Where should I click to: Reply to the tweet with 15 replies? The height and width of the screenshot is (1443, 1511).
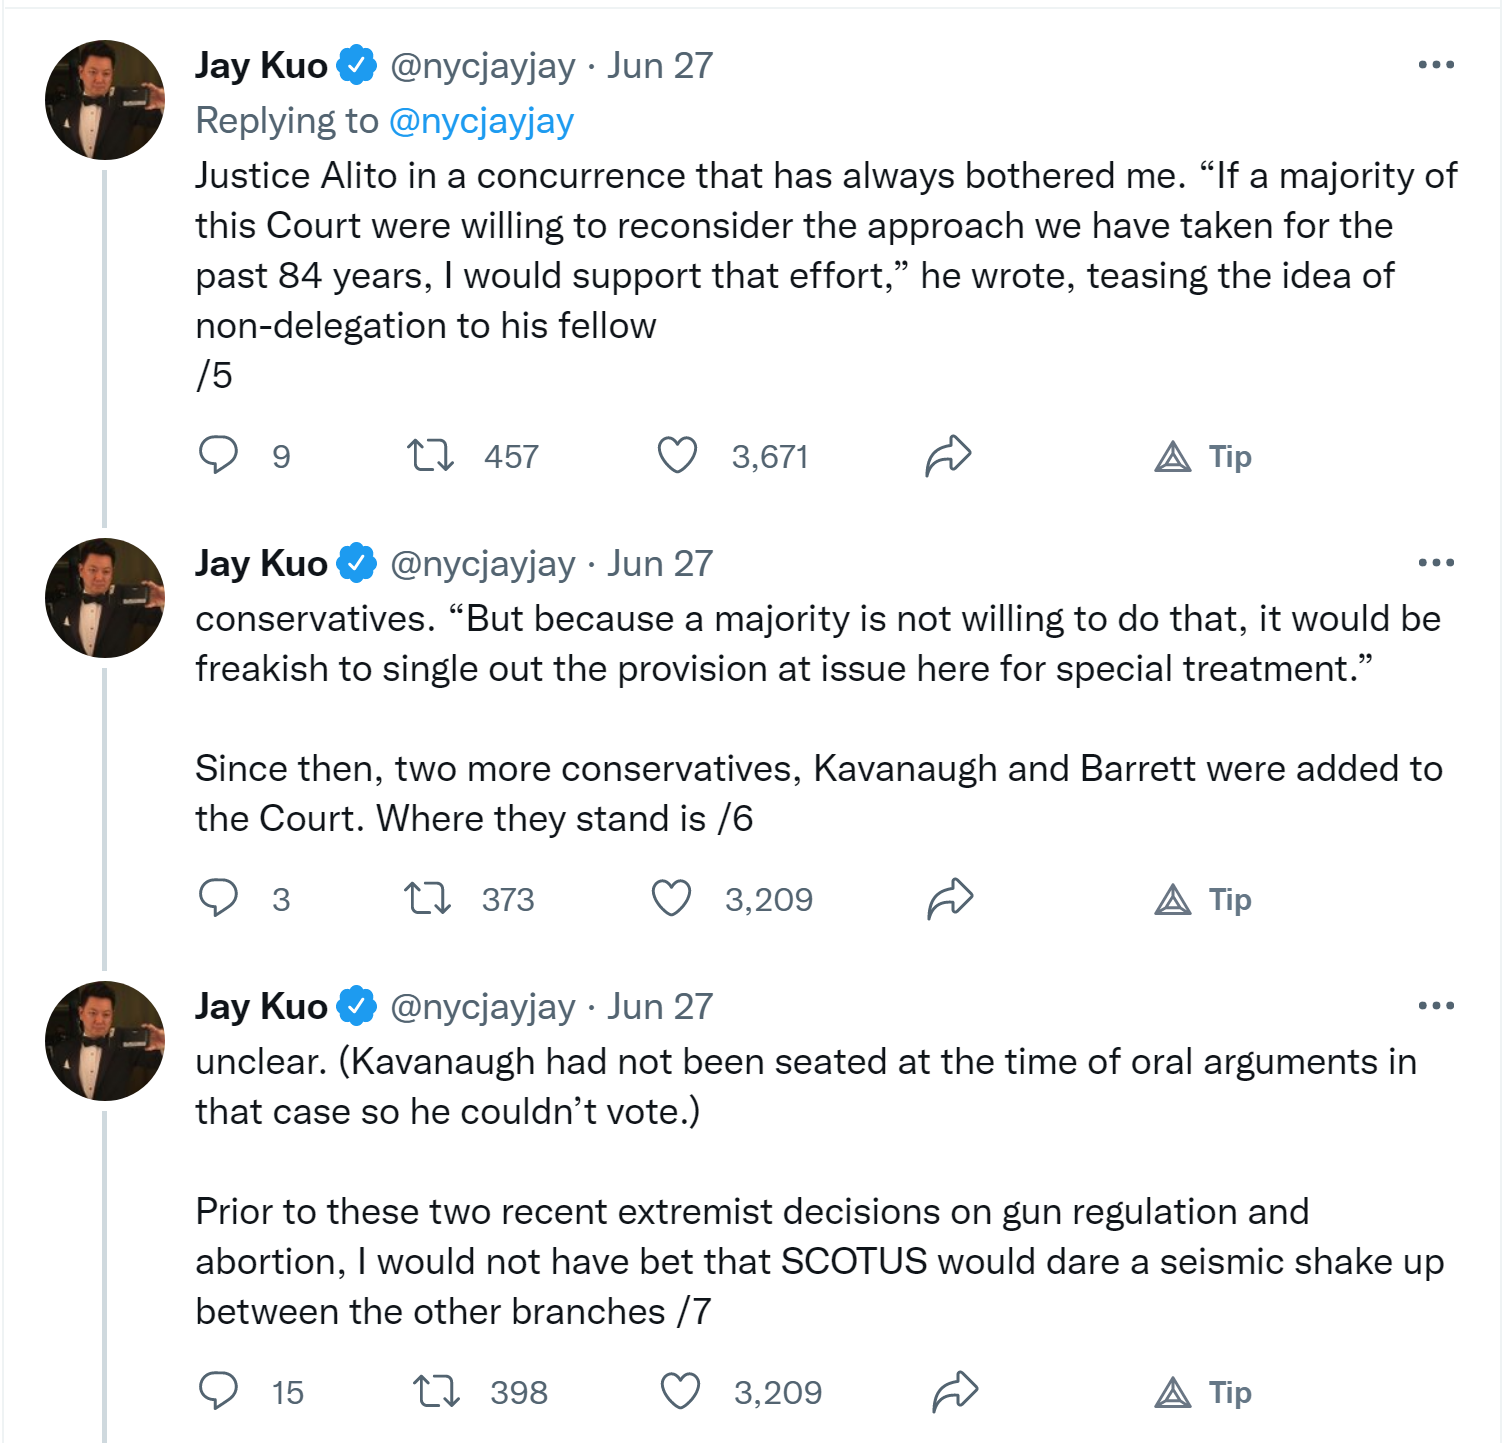[x=218, y=1391]
